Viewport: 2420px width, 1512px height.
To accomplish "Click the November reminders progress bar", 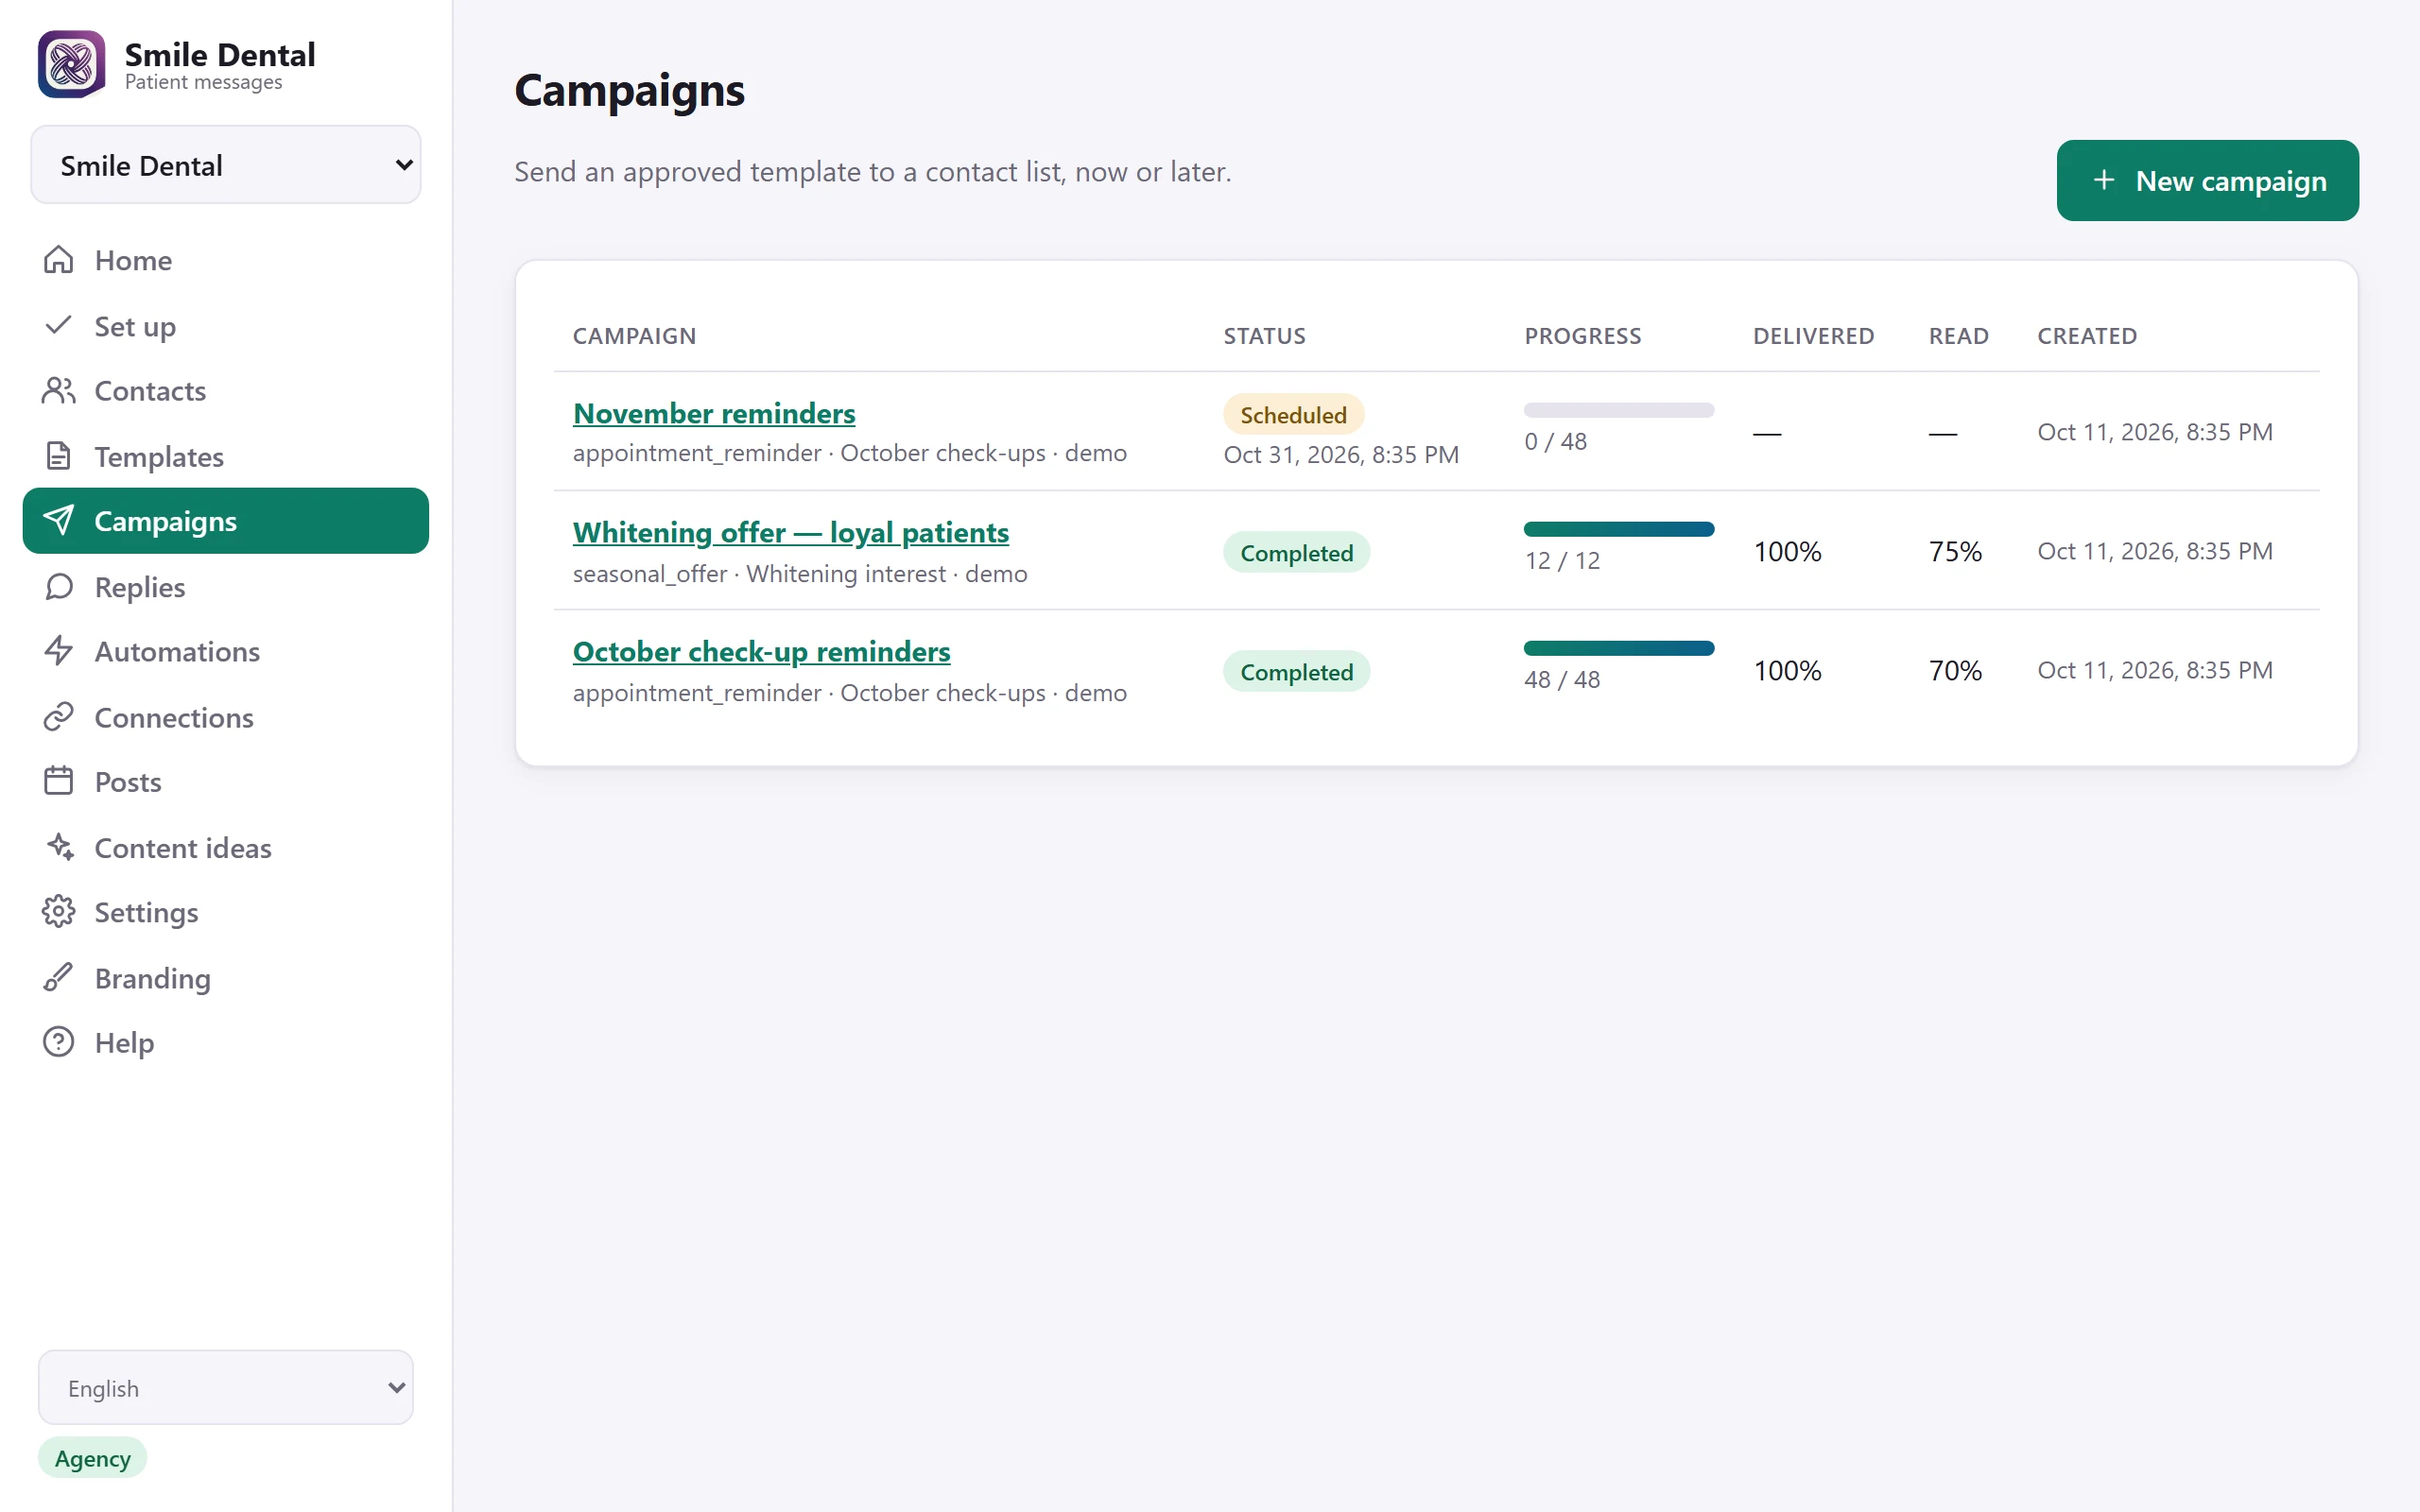I will [1619, 410].
